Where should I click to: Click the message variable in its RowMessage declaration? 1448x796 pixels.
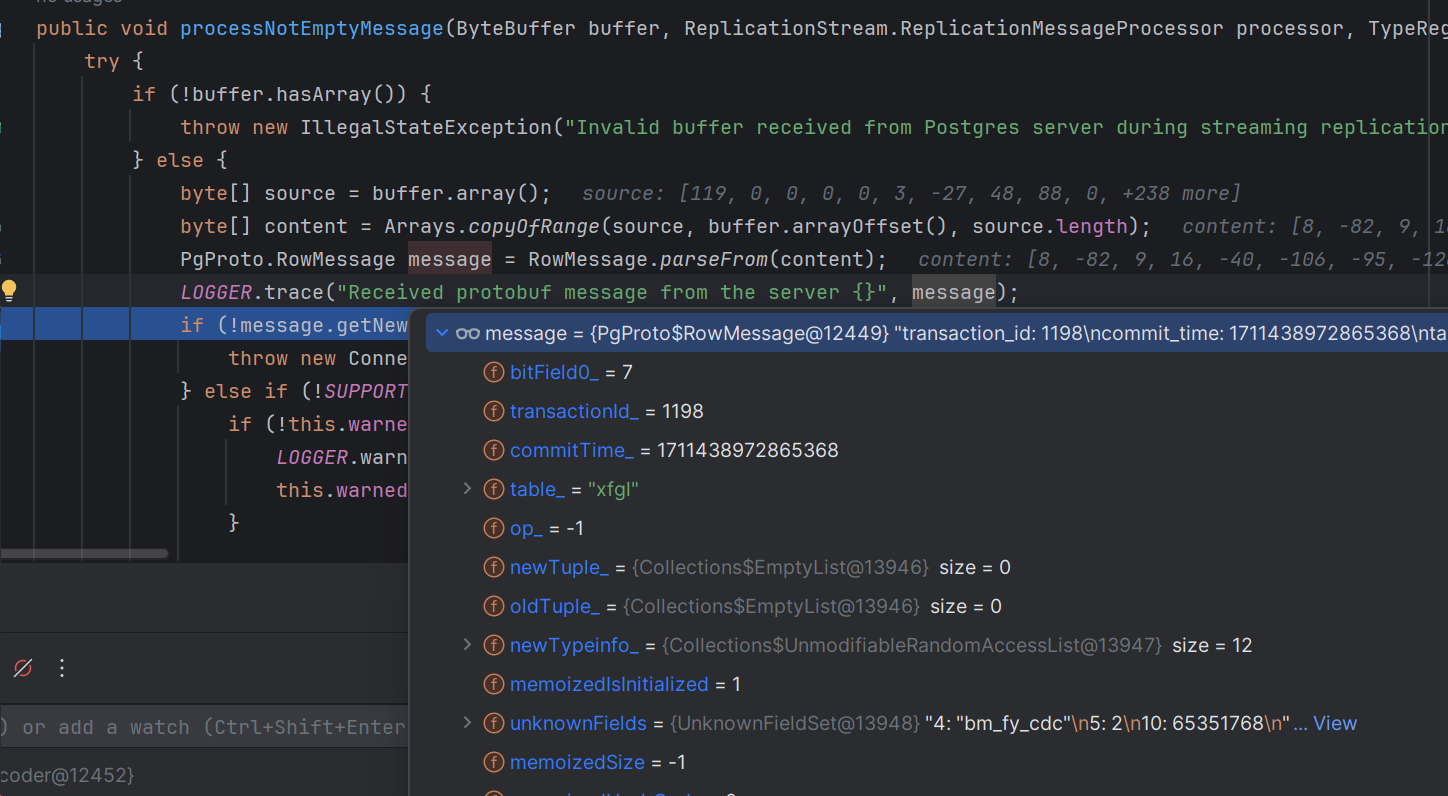click(450, 259)
